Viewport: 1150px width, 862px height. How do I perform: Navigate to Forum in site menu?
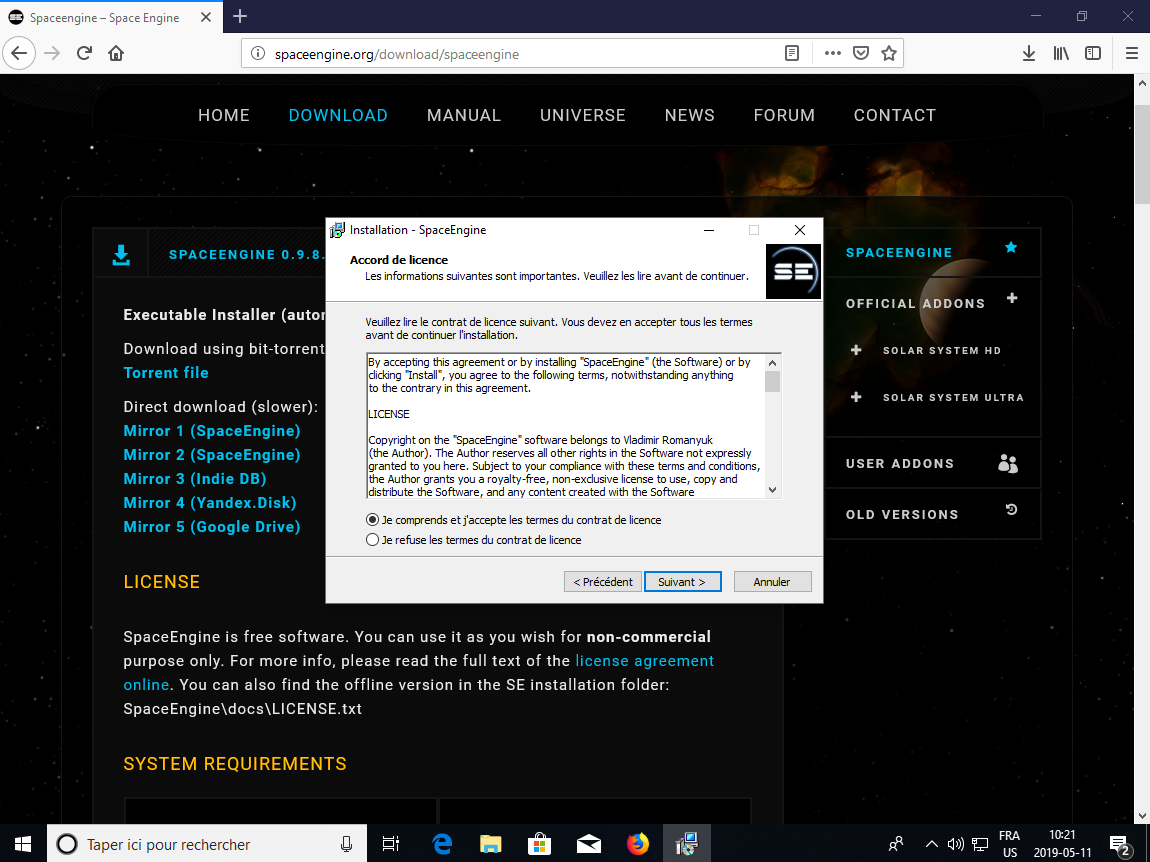point(784,115)
